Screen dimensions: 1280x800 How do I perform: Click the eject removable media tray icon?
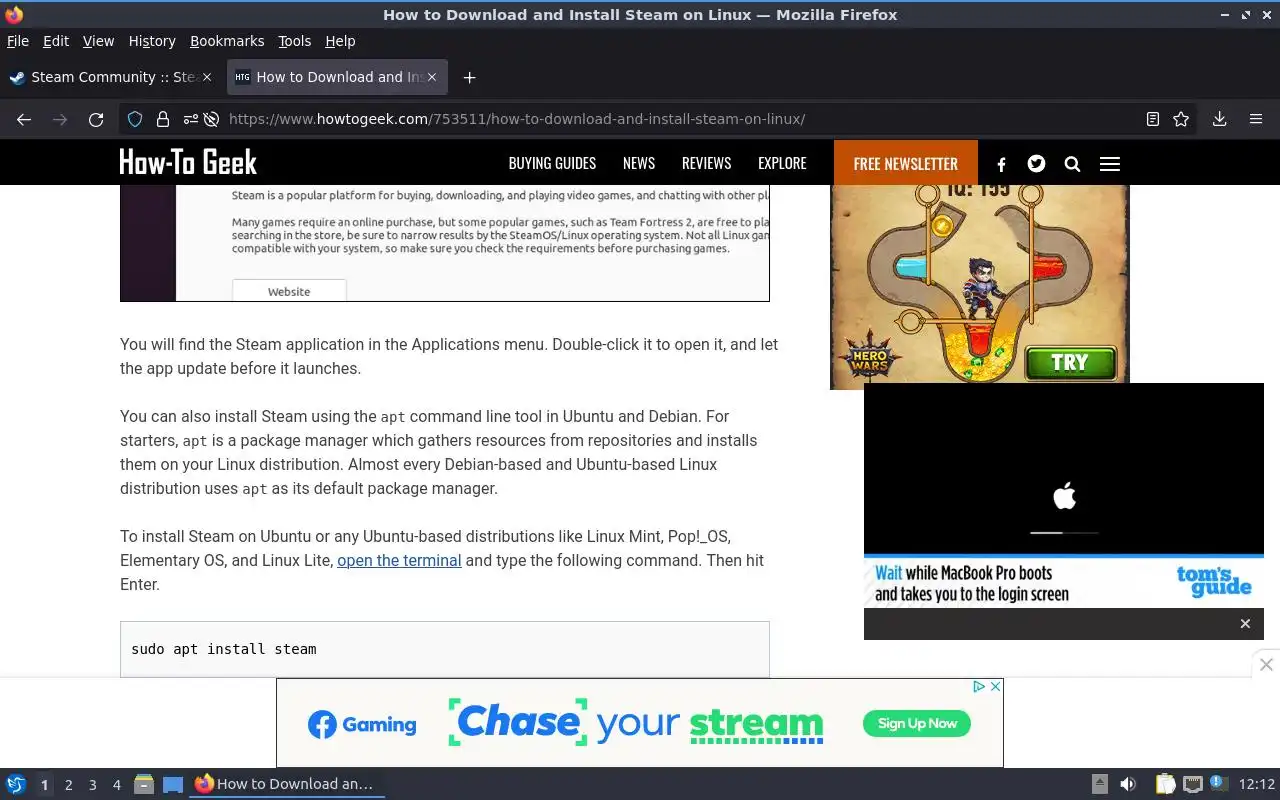point(1099,784)
